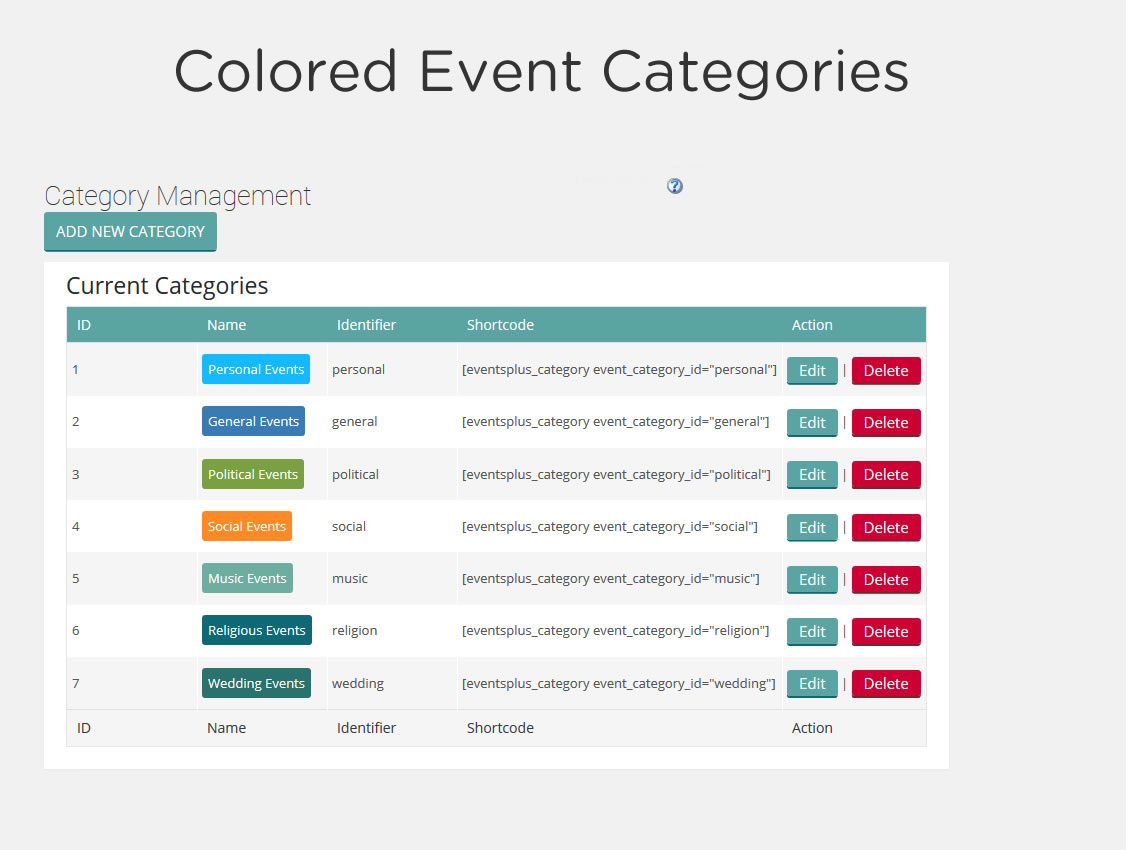Edit the Personal Events category
The height and width of the screenshot is (850, 1126).
click(812, 370)
